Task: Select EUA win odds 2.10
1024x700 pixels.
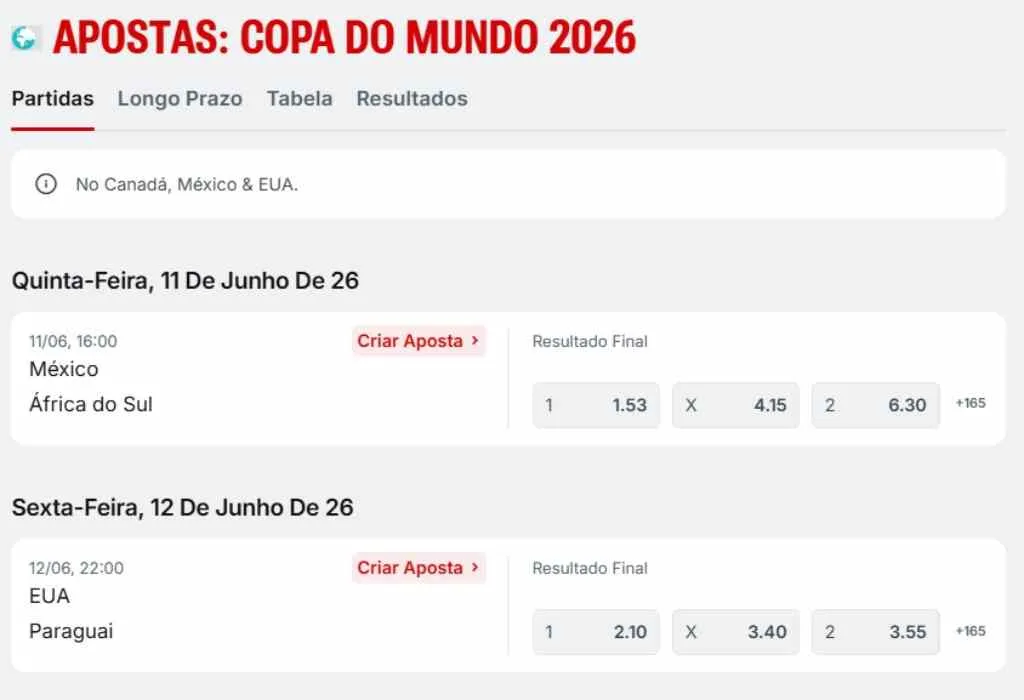Action: pyautogui.click(x=595, y=632)
